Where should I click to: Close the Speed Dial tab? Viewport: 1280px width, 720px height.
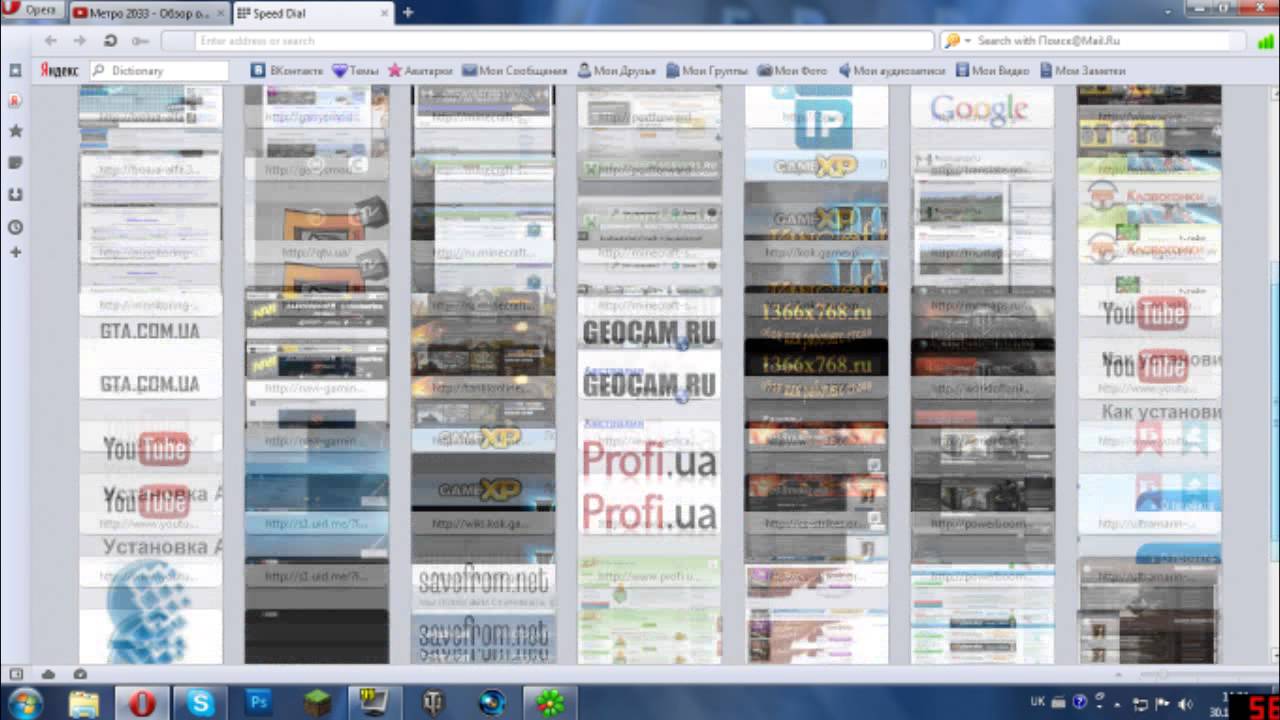[x=382, y=14]
